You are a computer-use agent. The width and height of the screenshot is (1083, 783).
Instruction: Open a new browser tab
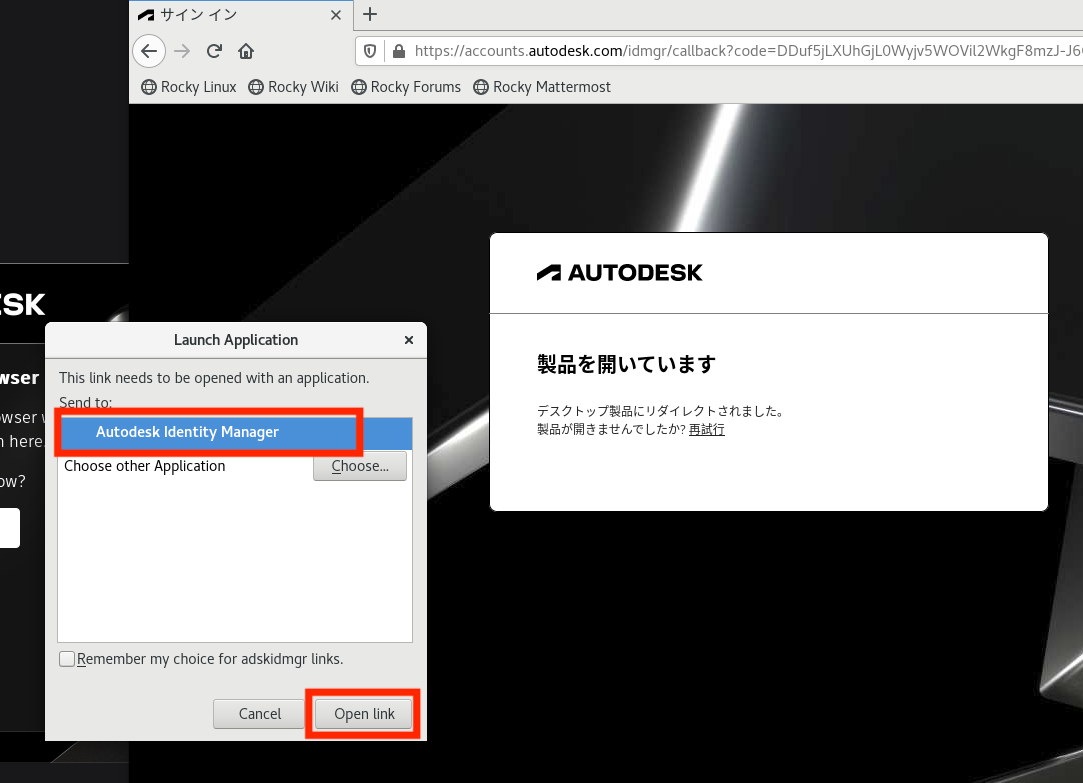pyautogui.click(x=369, y=15)
